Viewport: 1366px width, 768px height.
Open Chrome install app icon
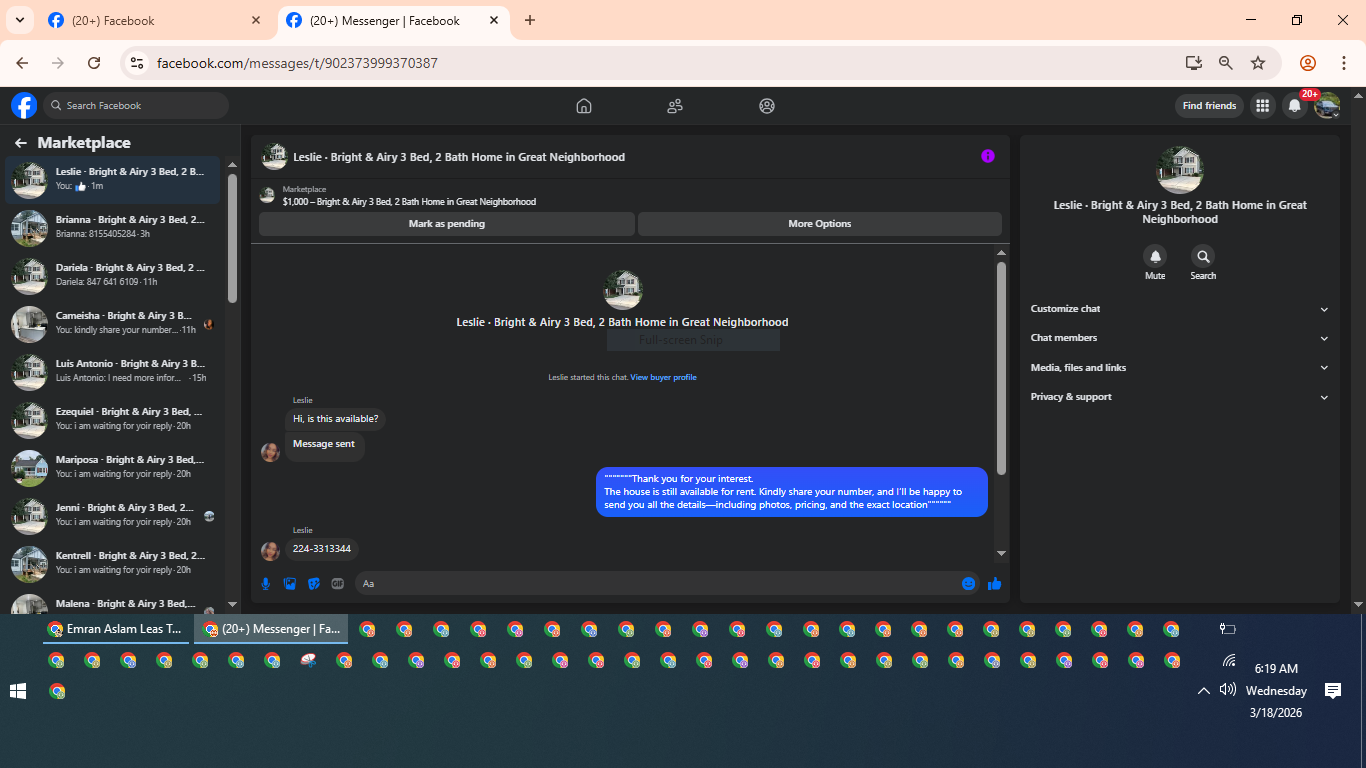[1194, 63]
